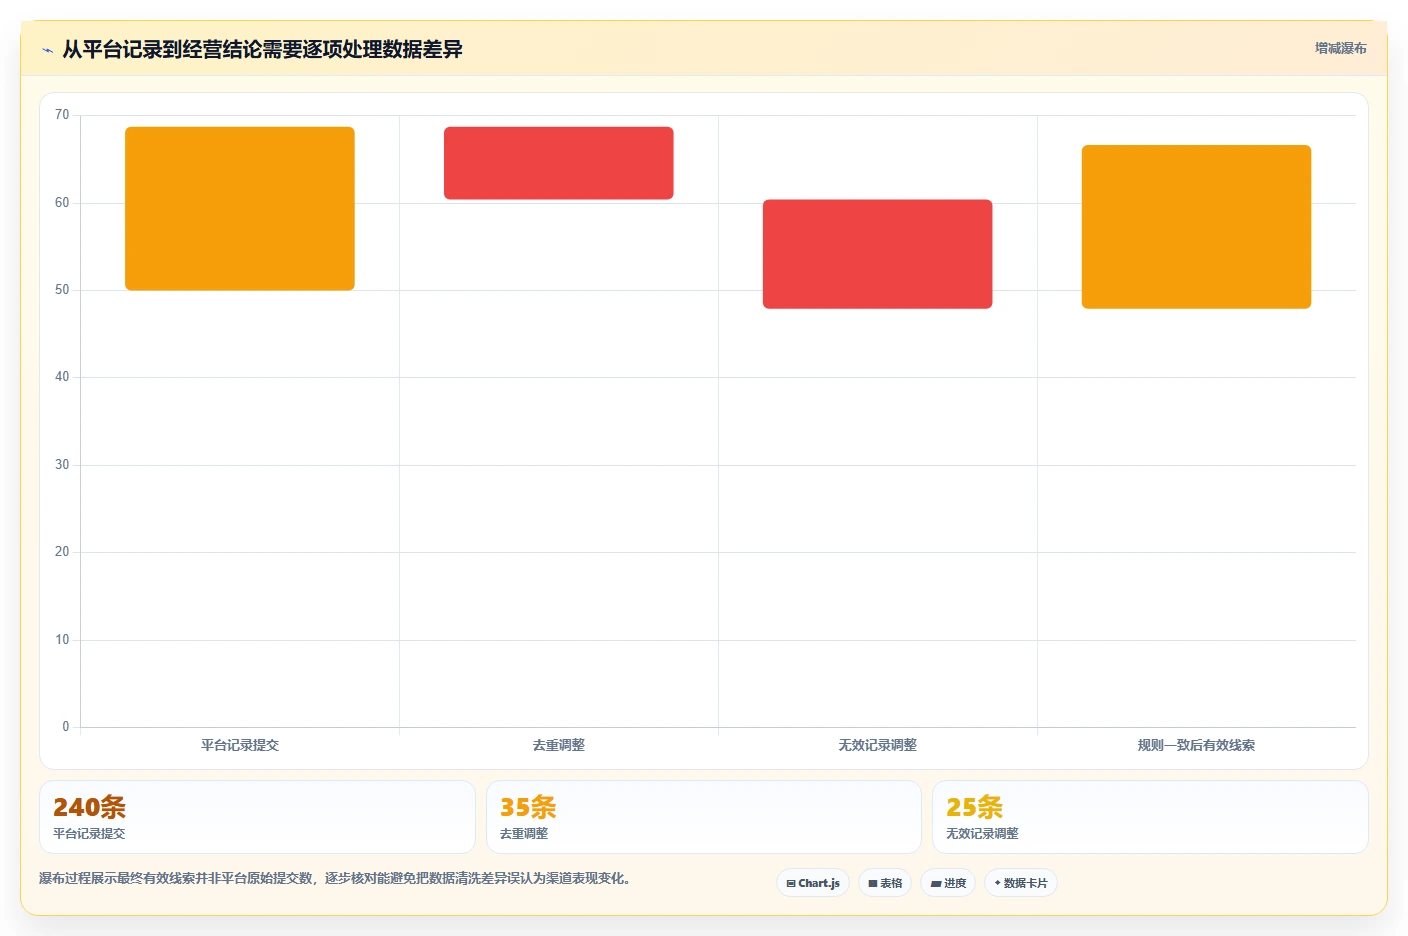Click the x-axis label 无效记录调整
Viewport: 1408px width, 936px height.
878,745
